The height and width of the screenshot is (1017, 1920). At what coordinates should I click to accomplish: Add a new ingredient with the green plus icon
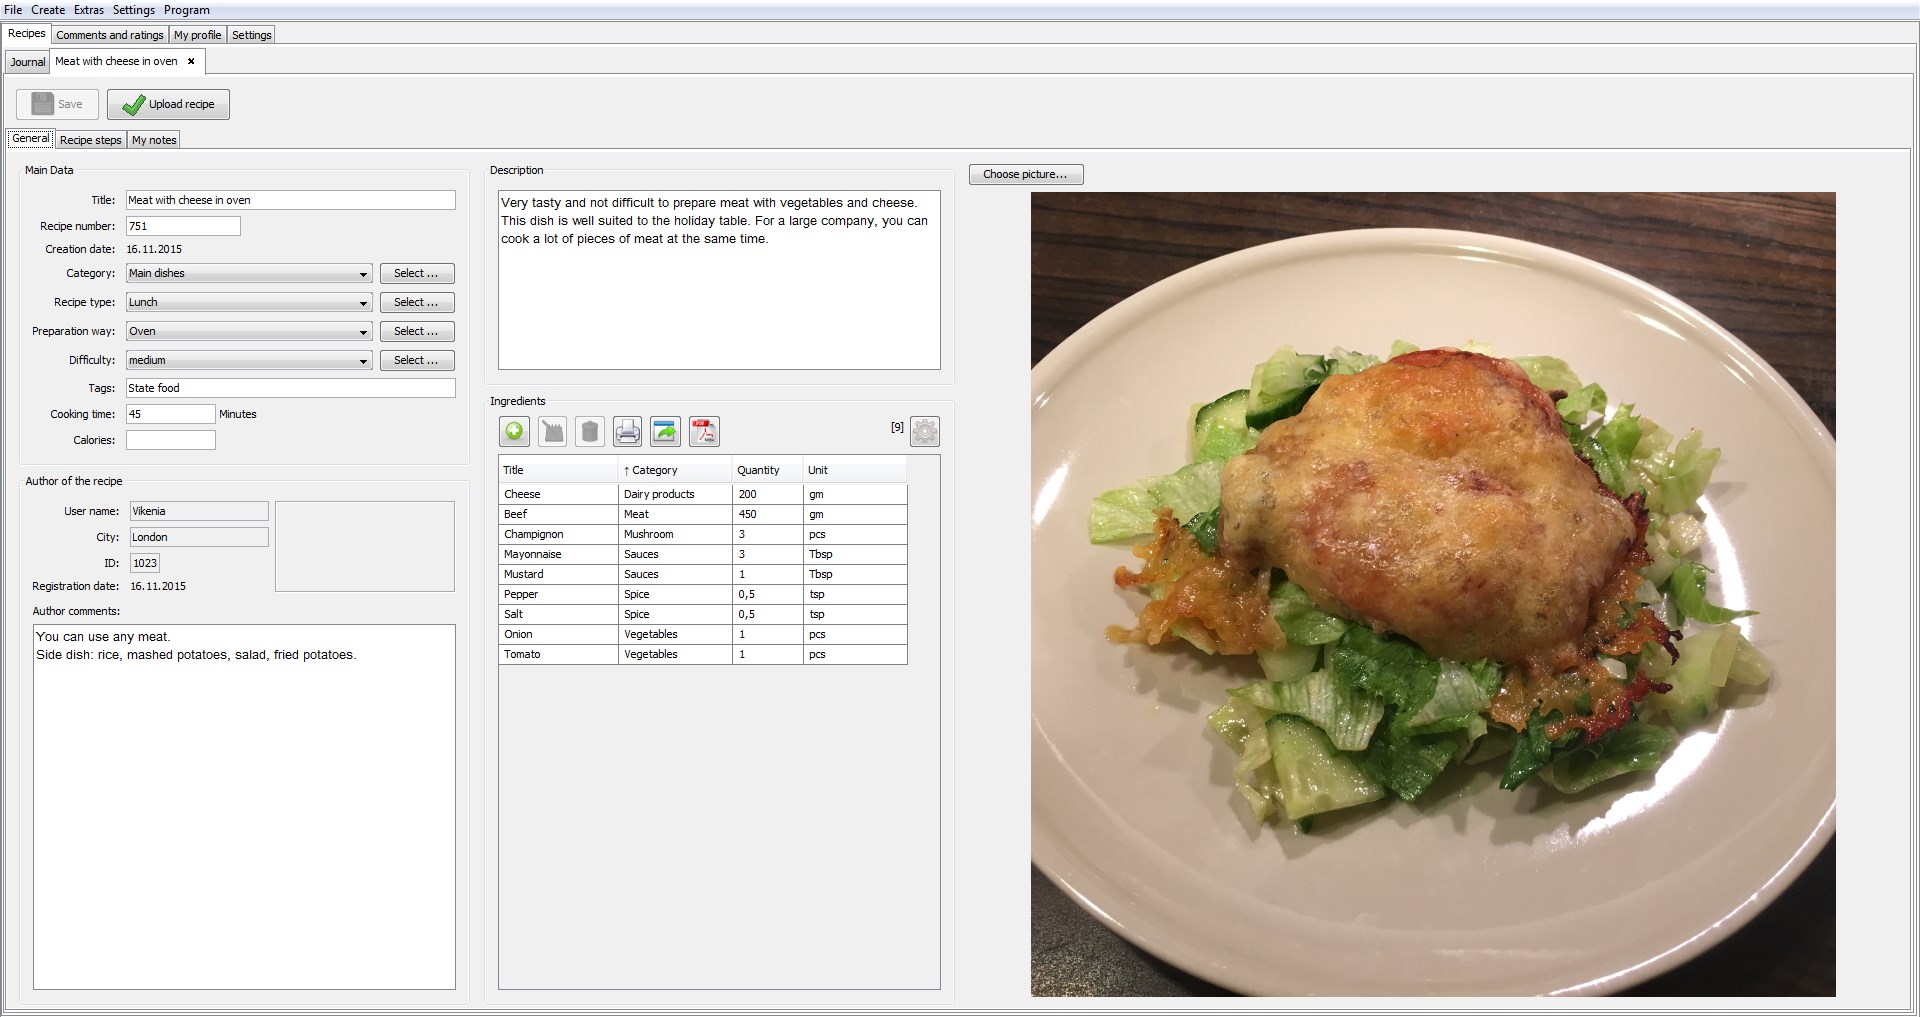click(x=514, y=431)
